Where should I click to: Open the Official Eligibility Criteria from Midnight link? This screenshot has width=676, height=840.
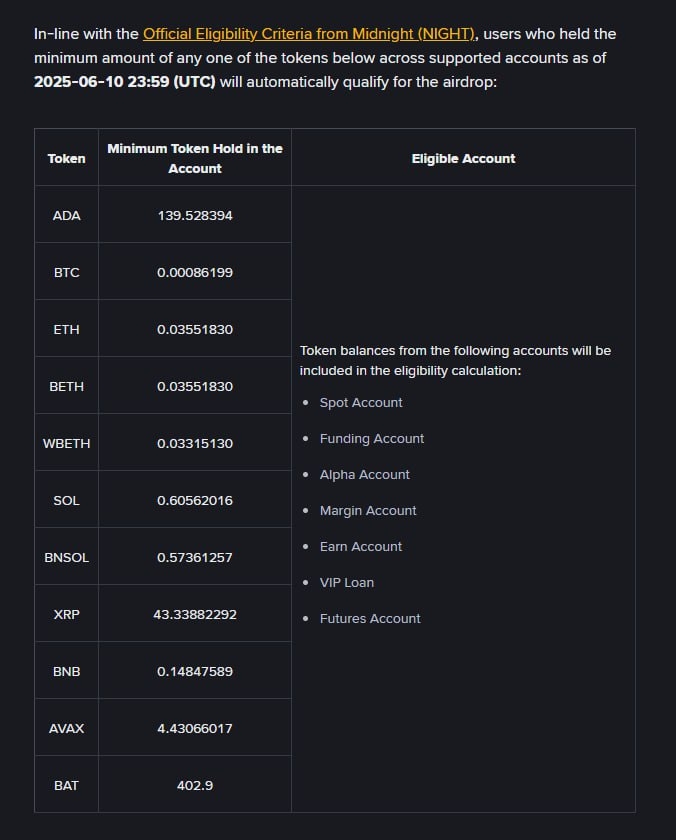pos(308,34)
